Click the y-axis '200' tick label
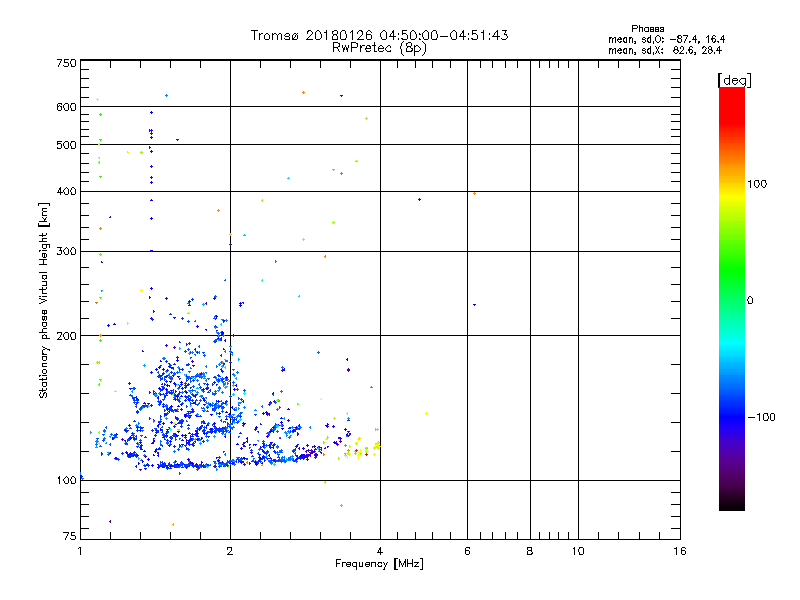Viewport: 800px width, 600px height. [x=66, y=336]
